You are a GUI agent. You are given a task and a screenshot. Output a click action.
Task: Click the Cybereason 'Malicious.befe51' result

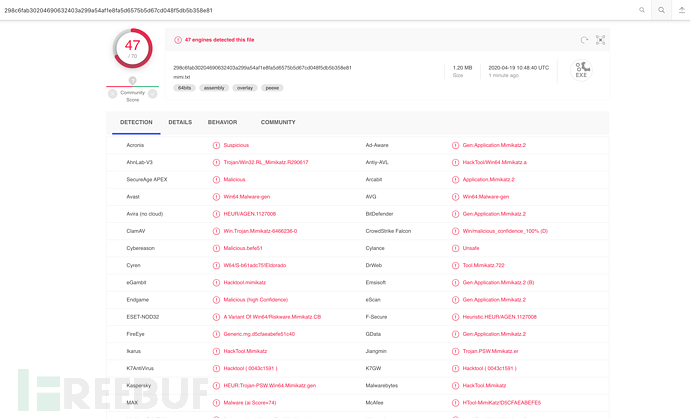242,248
